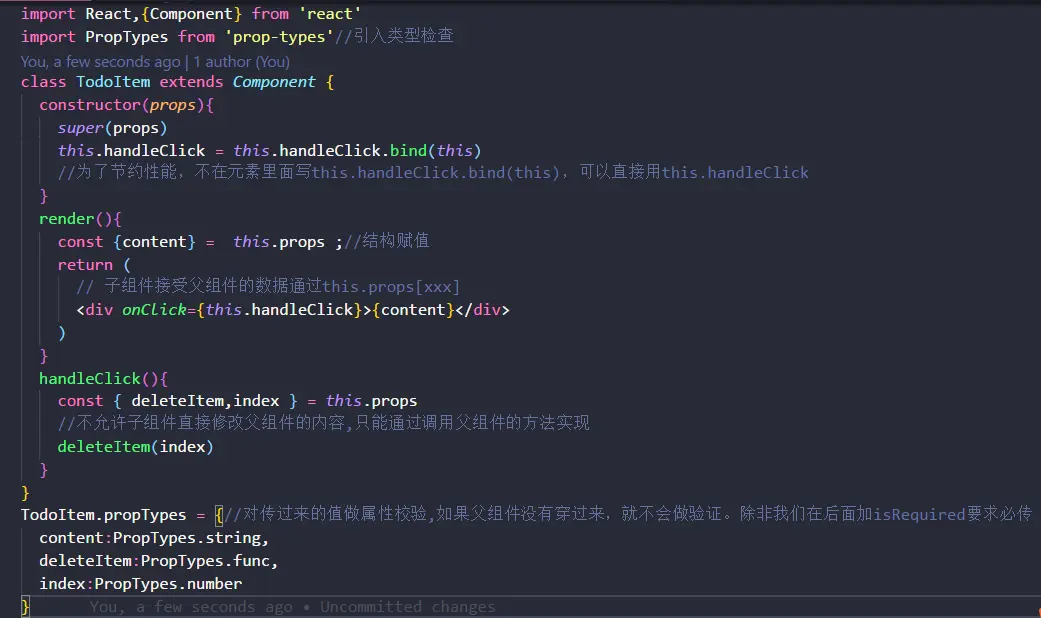Click the onClick attribute on the div
This screenshot has width=1041, height=618.
(x=154, y=310)
